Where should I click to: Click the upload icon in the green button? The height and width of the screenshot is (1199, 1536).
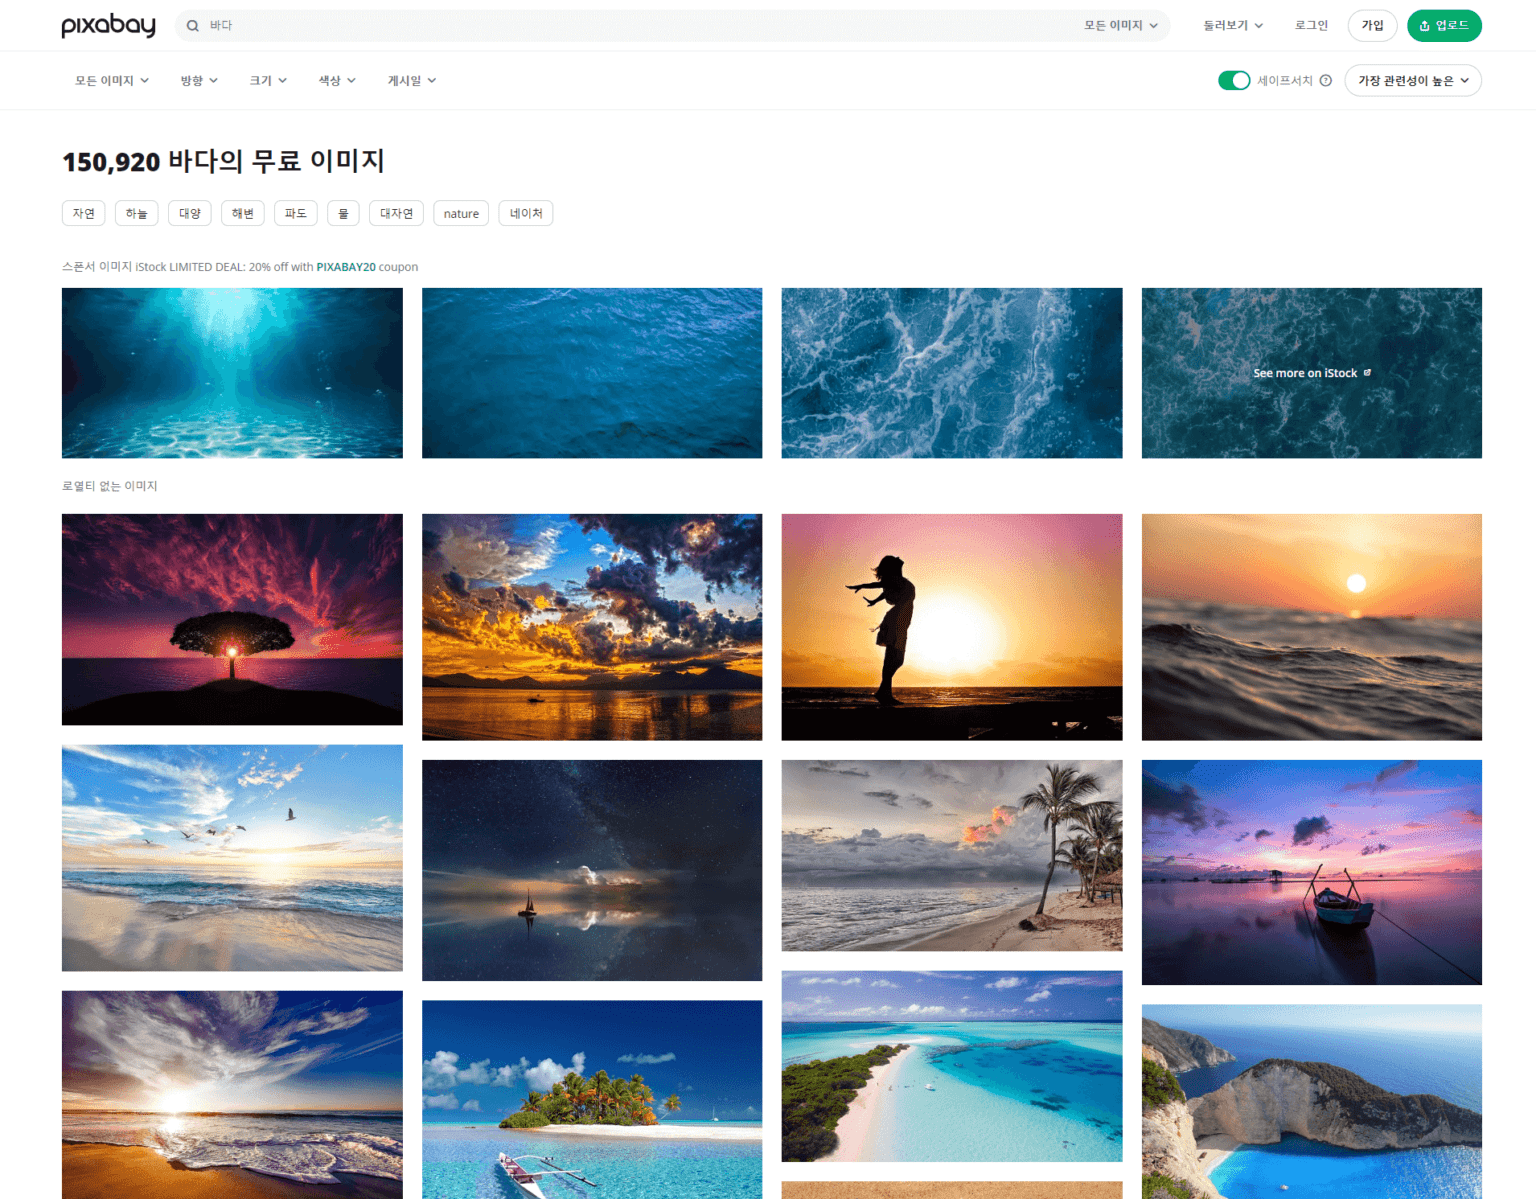(1424, 26)
